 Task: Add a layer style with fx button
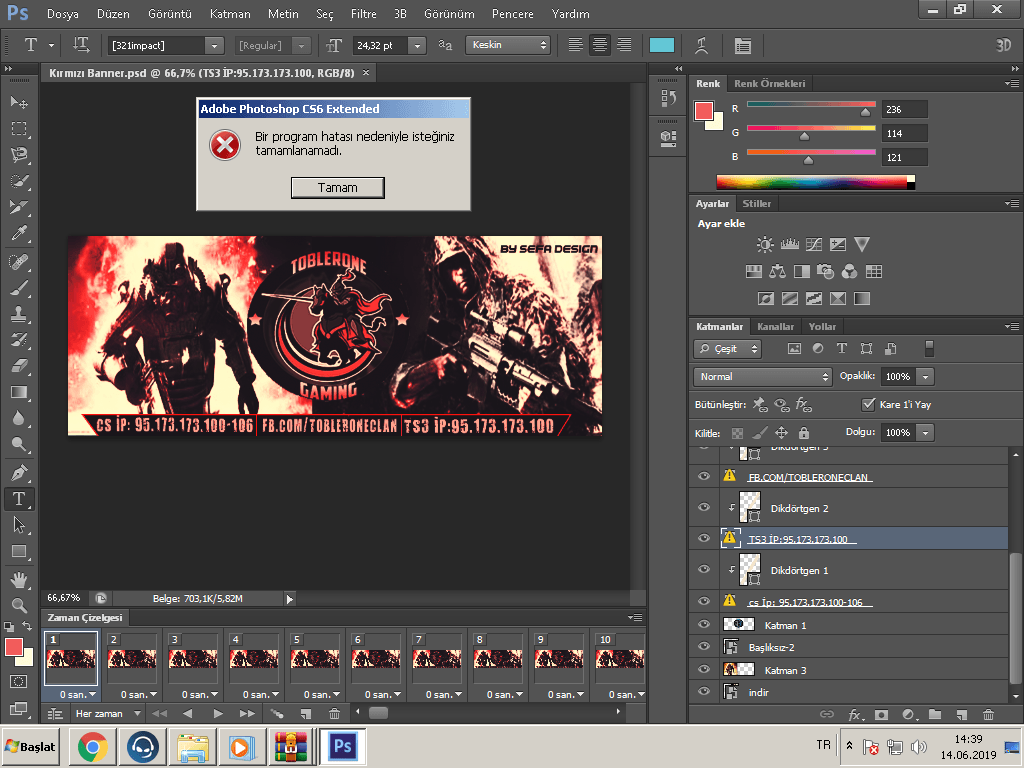point(856,714)
